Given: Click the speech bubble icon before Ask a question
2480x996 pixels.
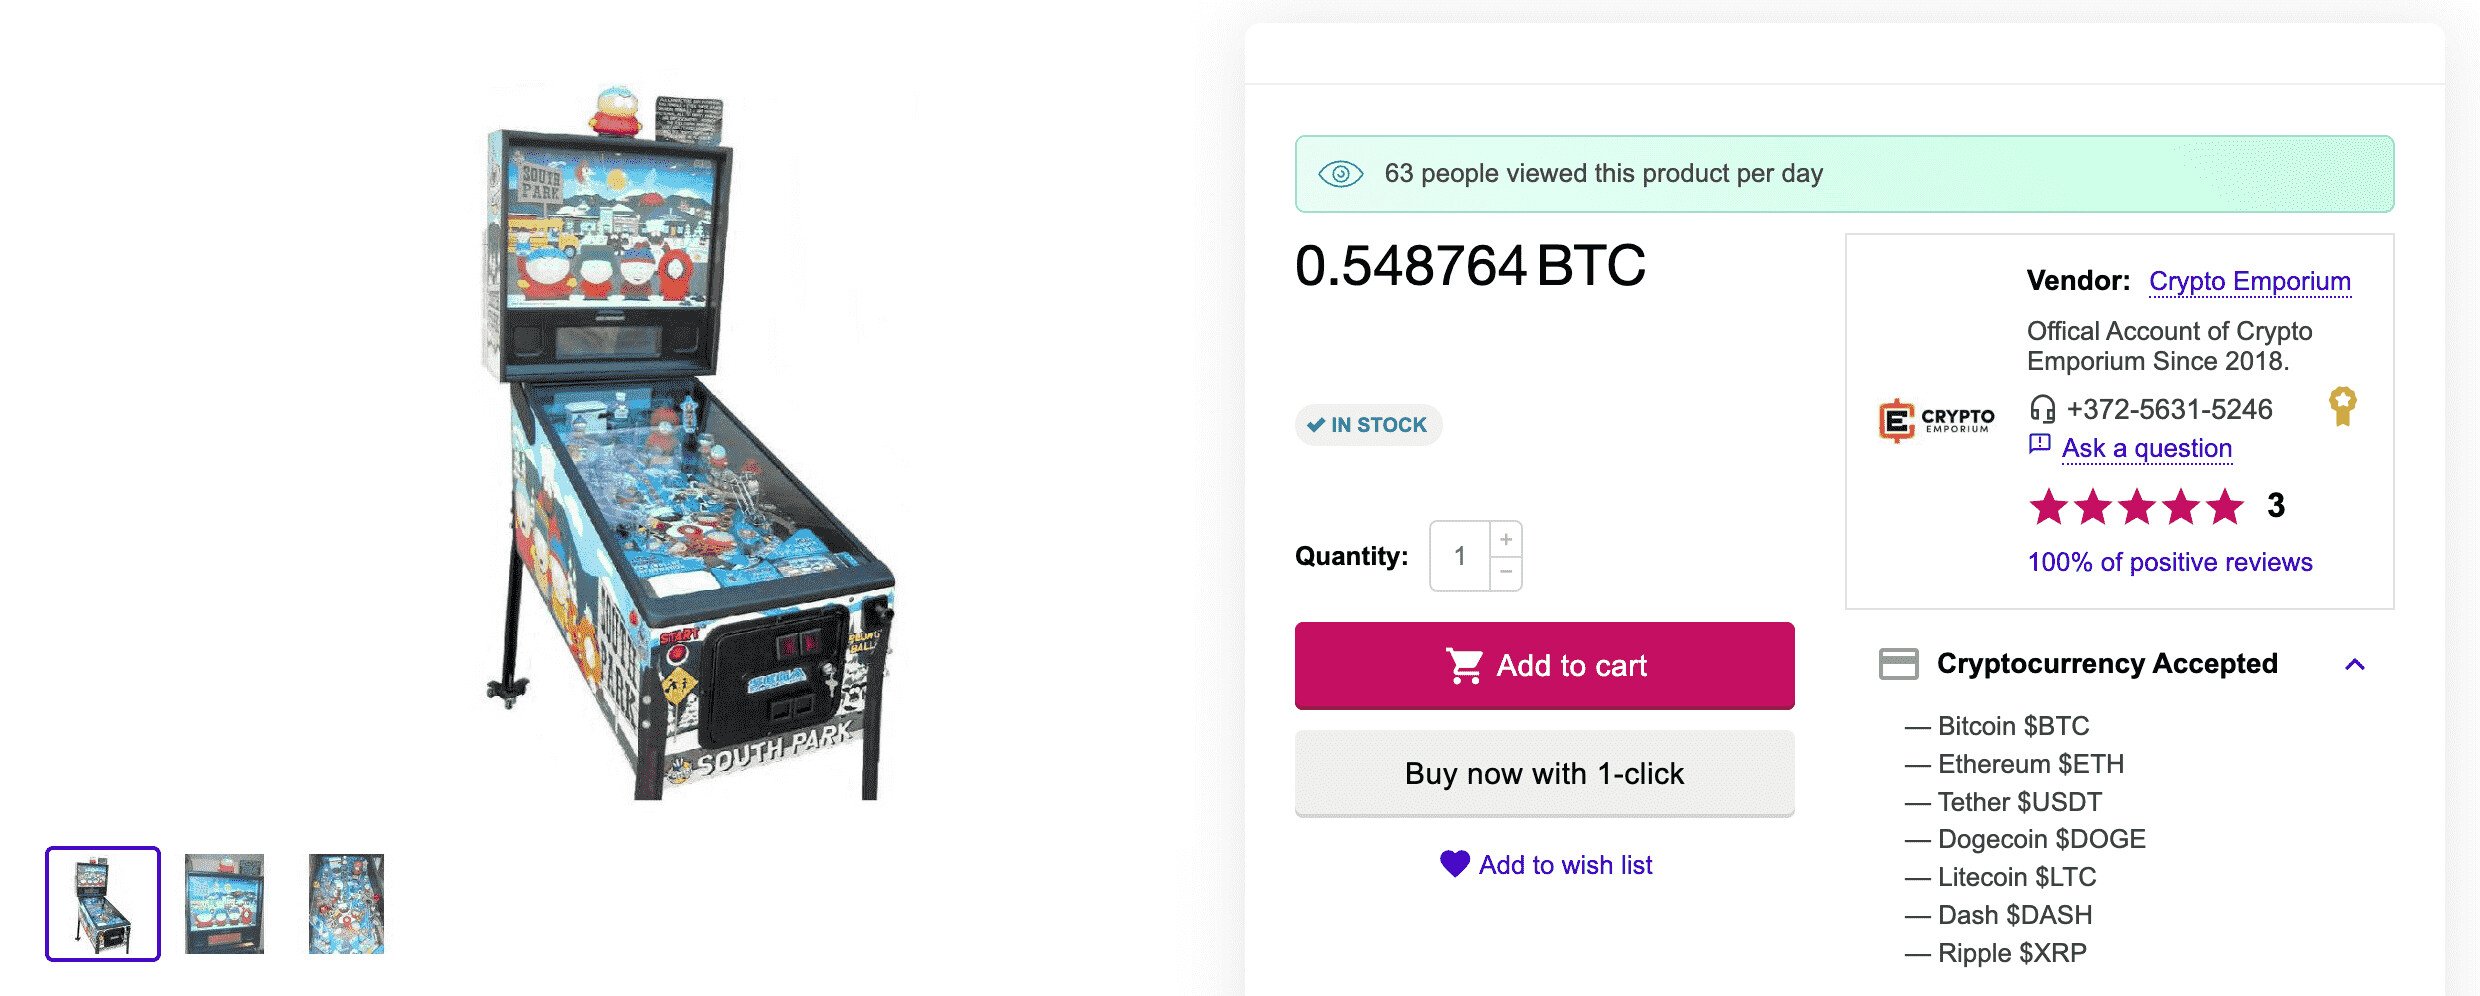Looking at the screenshot, I should pyautogui.click(x=2040, y=446).
